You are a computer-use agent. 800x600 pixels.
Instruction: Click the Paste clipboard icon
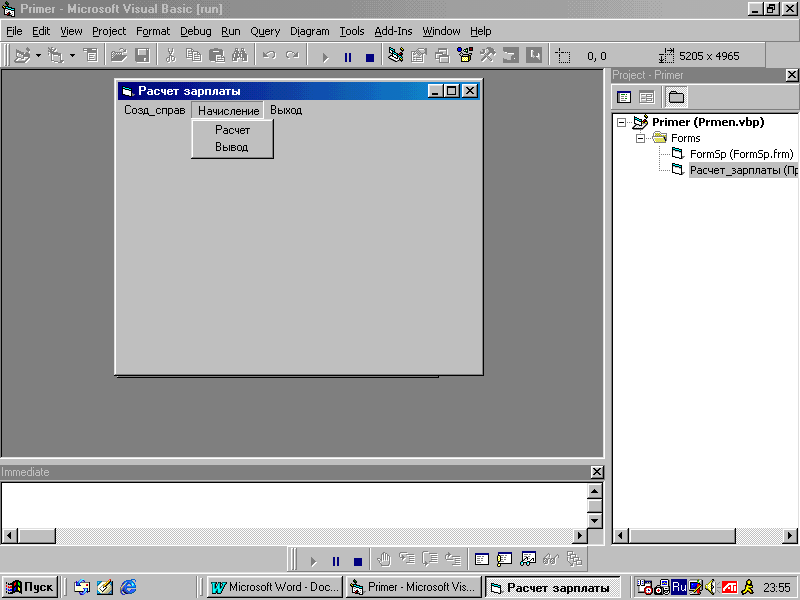click(x=217, y=55)
